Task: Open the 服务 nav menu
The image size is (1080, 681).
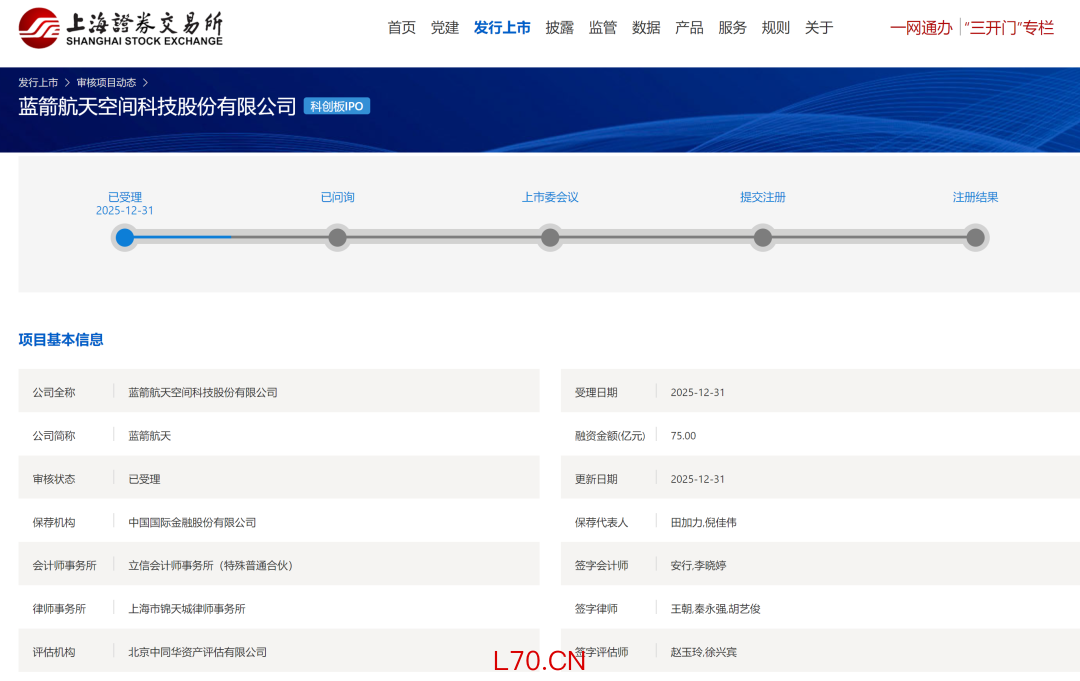Action: 732,28
